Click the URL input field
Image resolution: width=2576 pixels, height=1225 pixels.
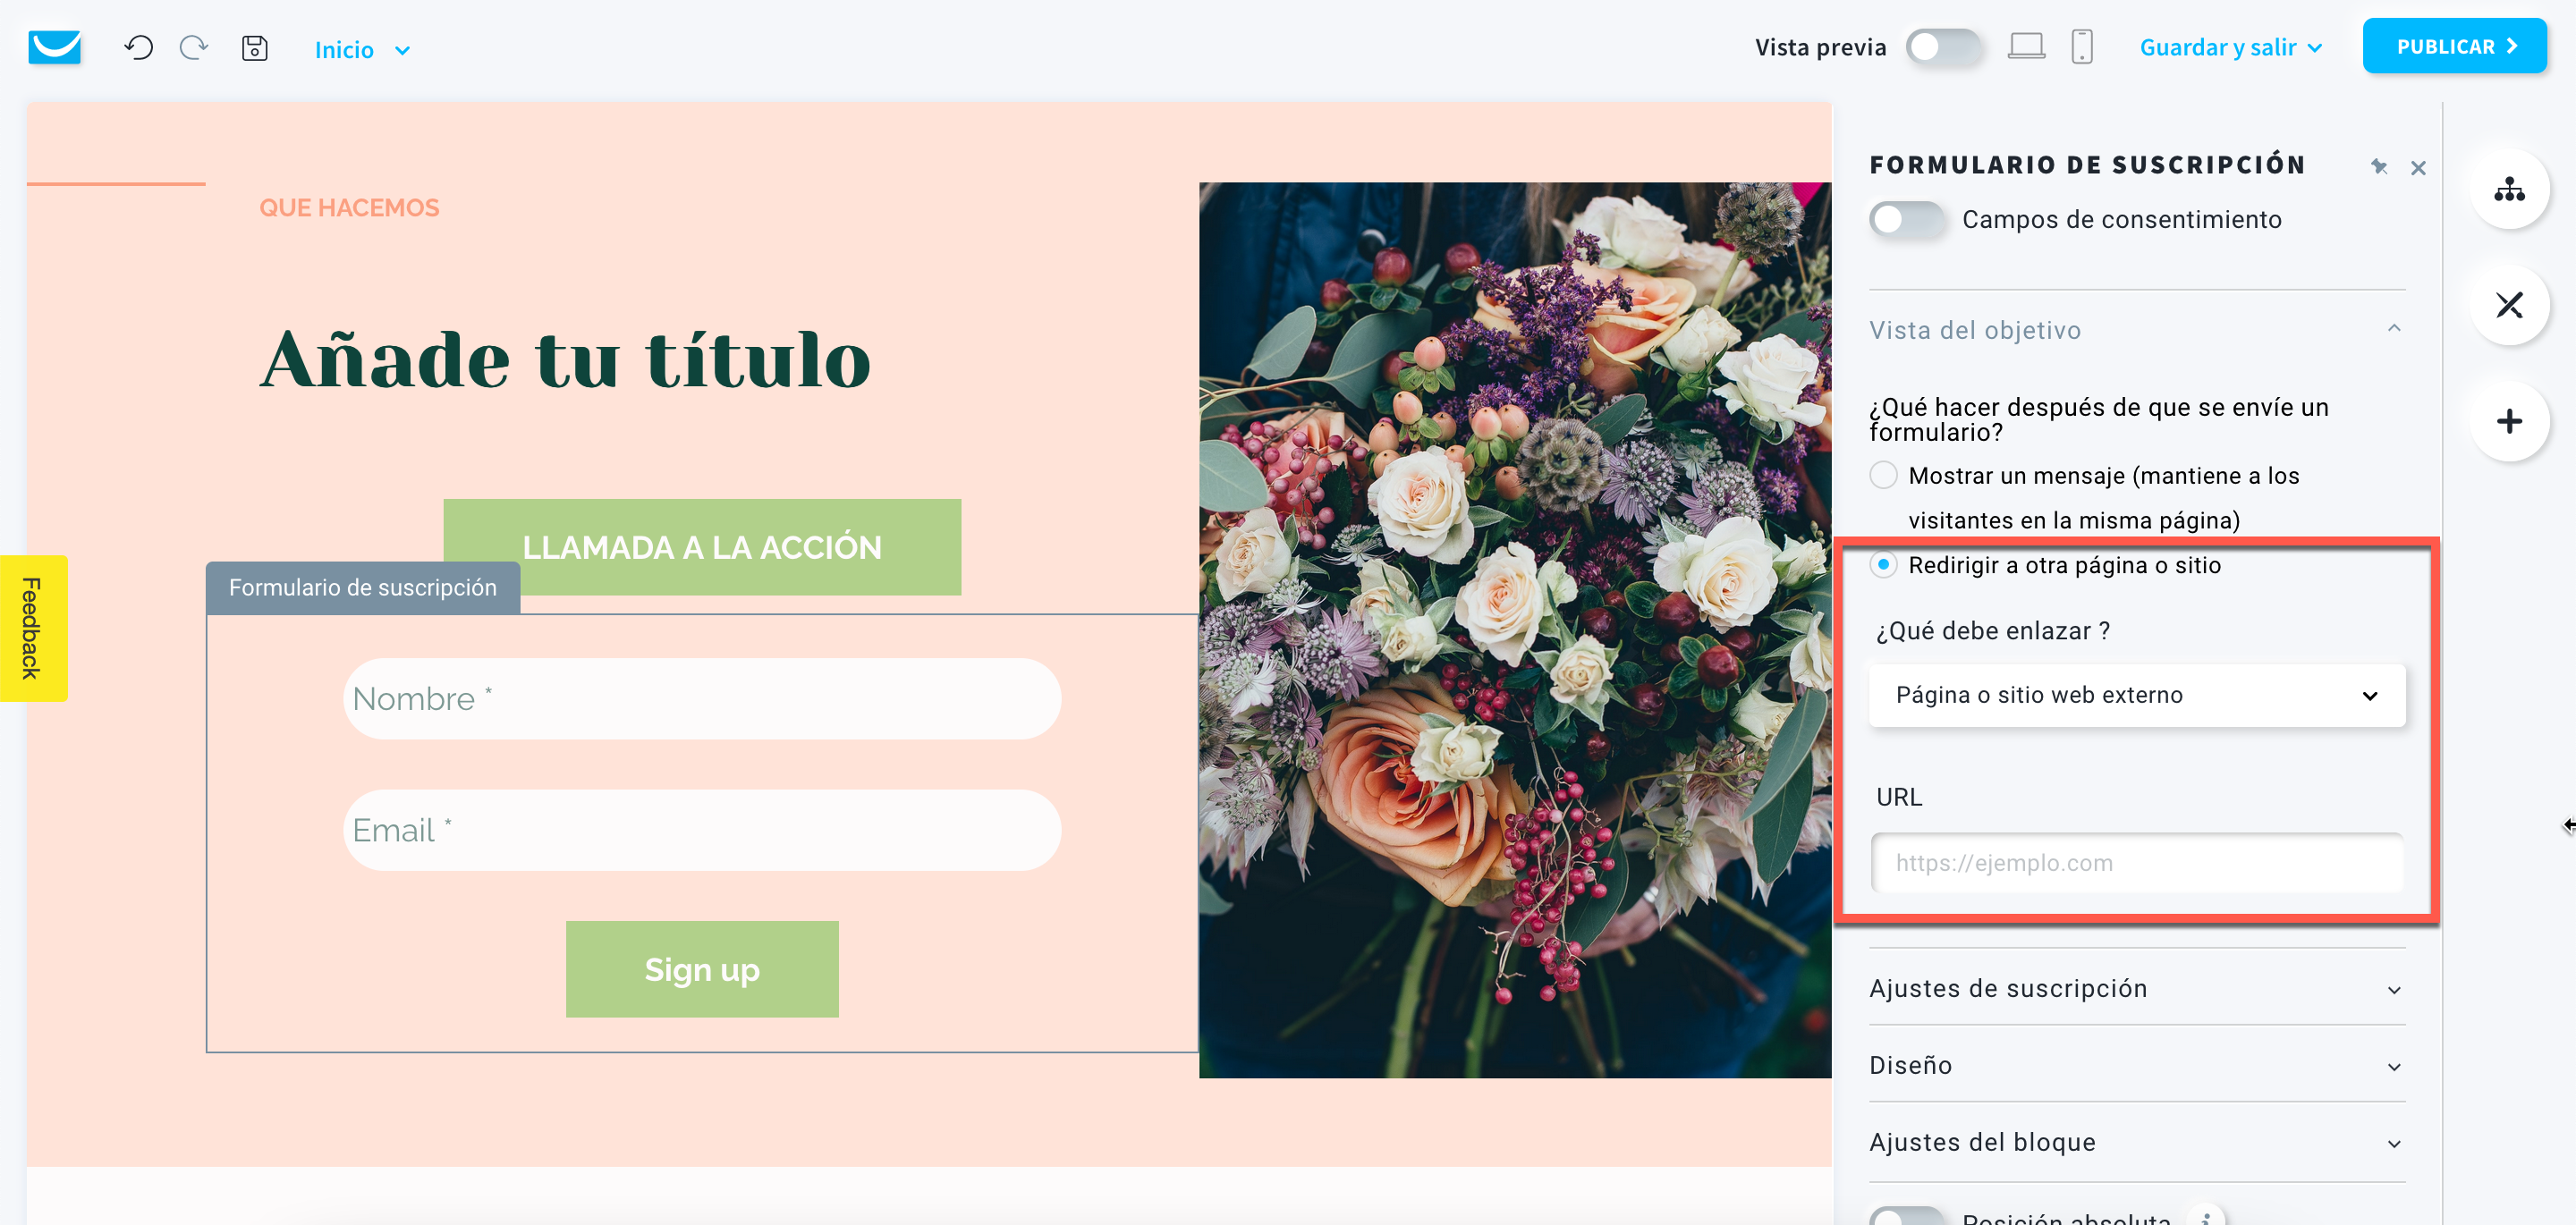pos(2137,862)
